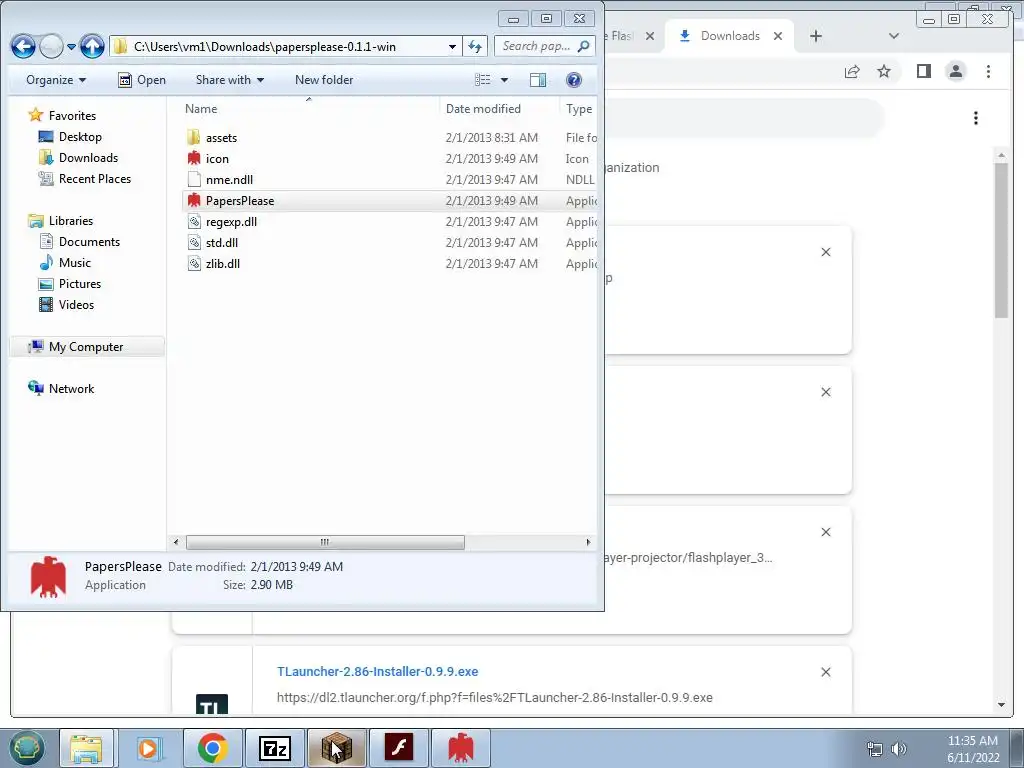Open Music library

[x=65, y=263]
